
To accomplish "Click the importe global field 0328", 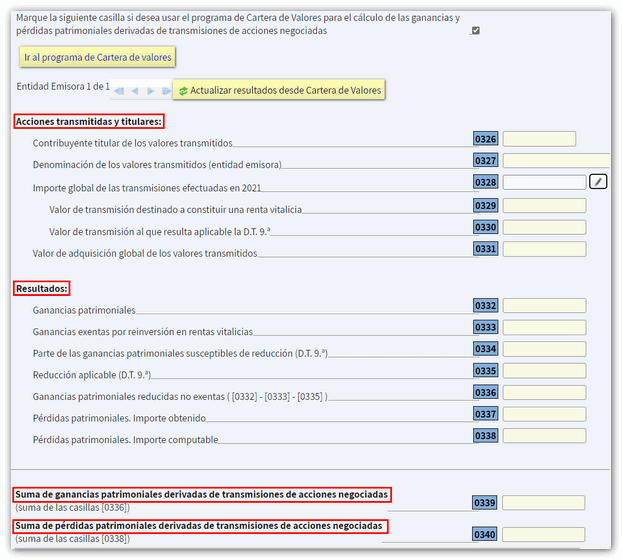I will tap(544, 182).
